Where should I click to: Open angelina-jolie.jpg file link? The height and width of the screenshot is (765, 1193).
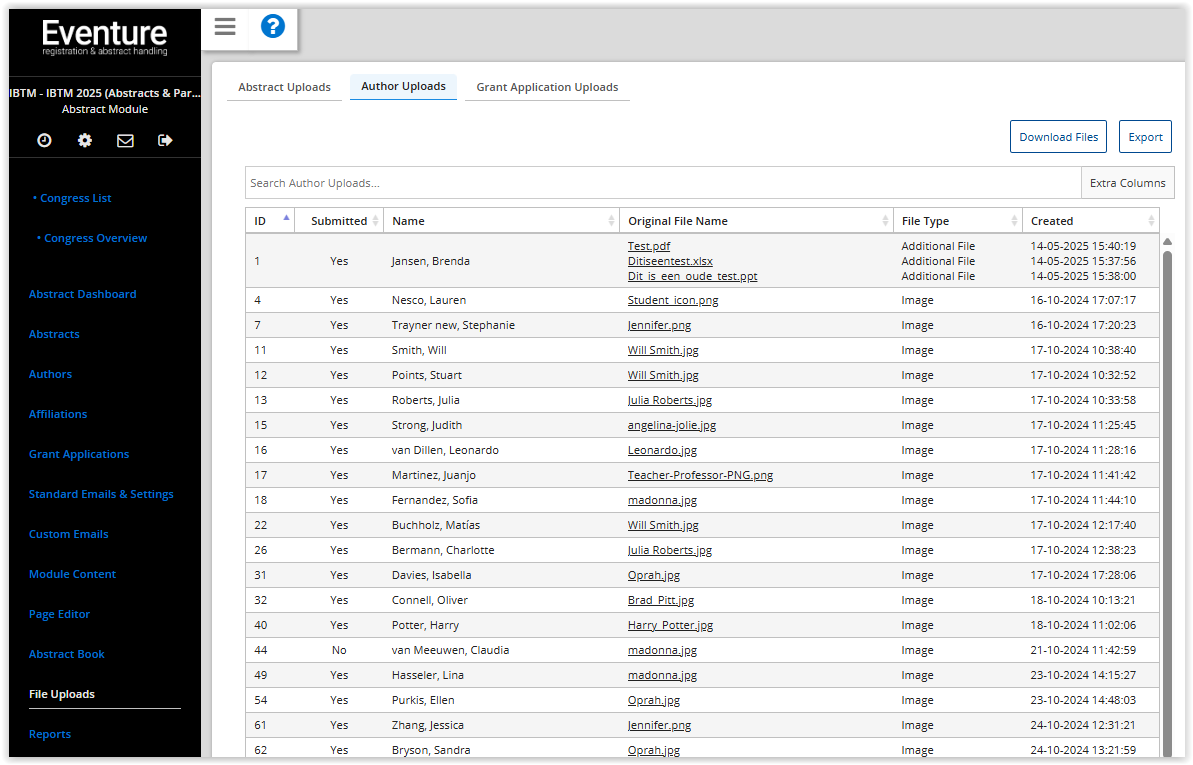(672, 426)
